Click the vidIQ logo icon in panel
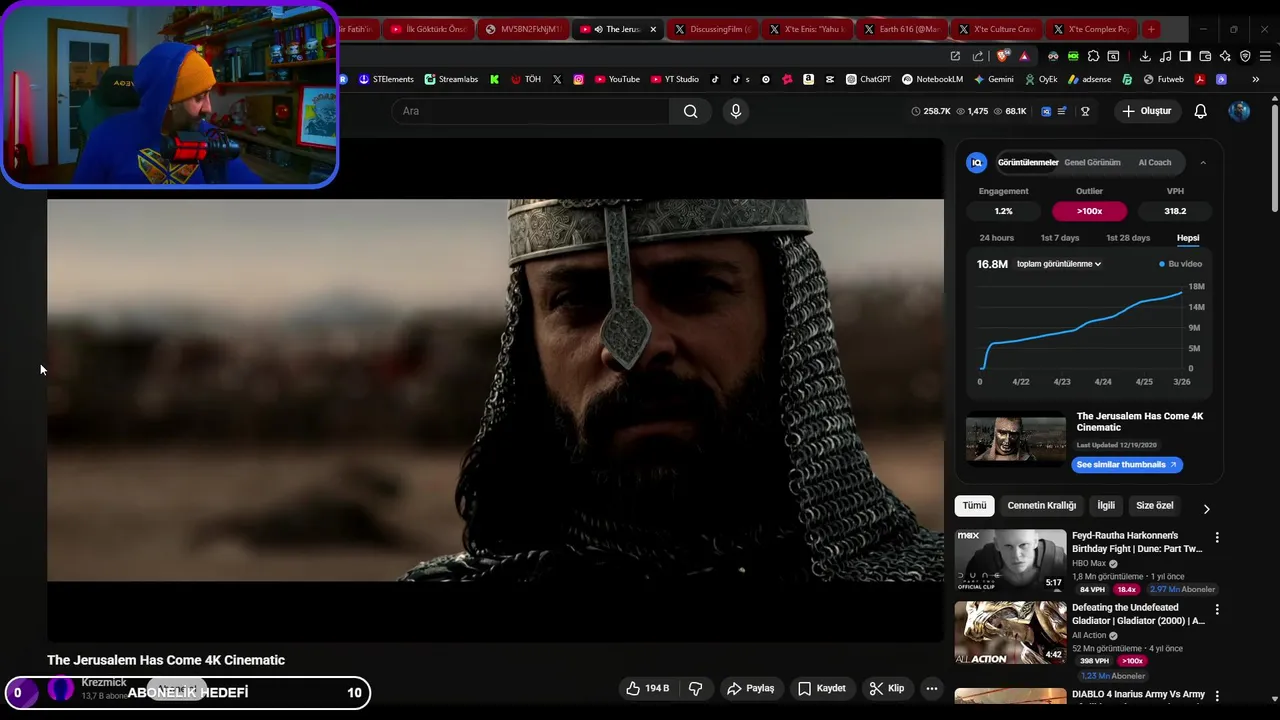 [977, 162]
